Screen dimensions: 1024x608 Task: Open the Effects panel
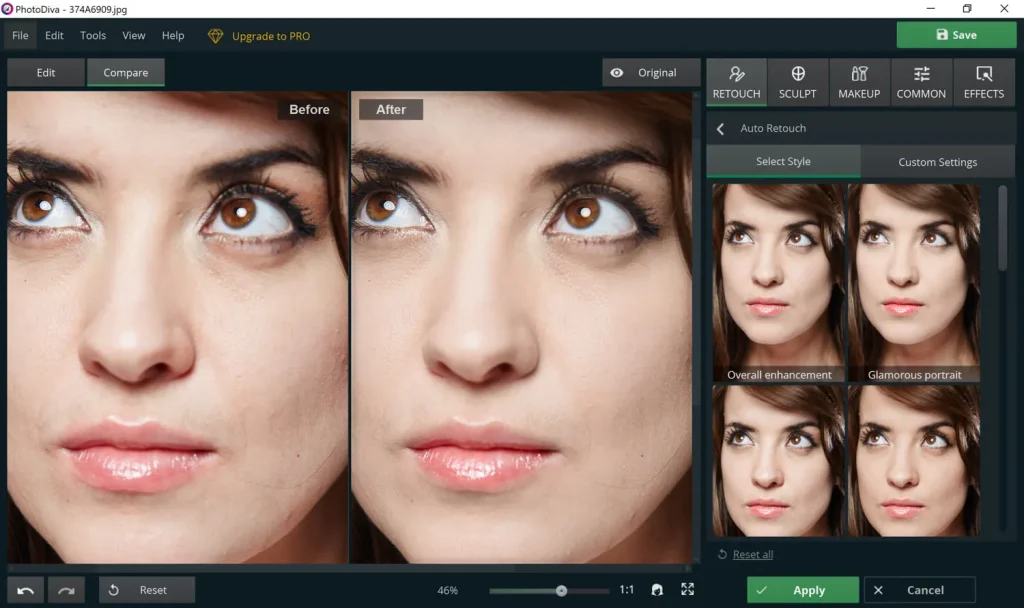[984, 82]
